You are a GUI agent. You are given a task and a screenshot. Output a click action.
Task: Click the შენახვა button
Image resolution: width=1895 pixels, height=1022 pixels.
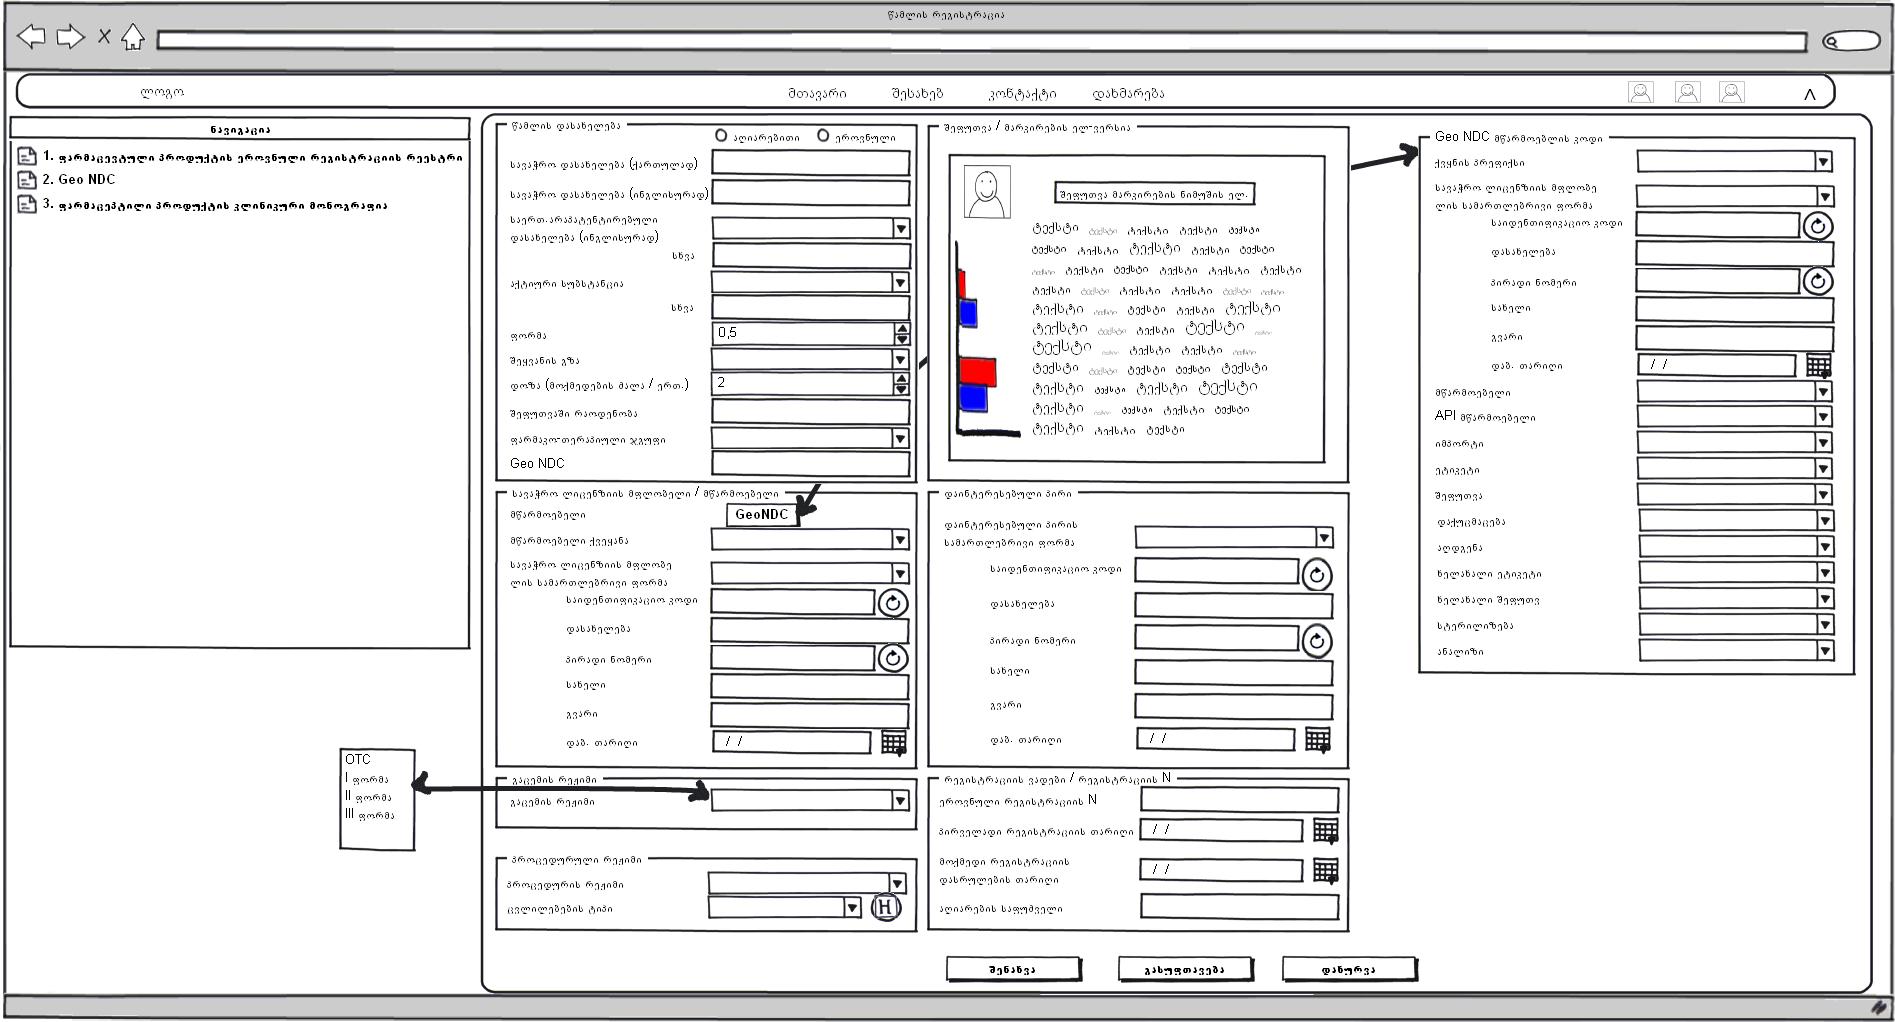pyautogui.click(x=1012, y=969)
